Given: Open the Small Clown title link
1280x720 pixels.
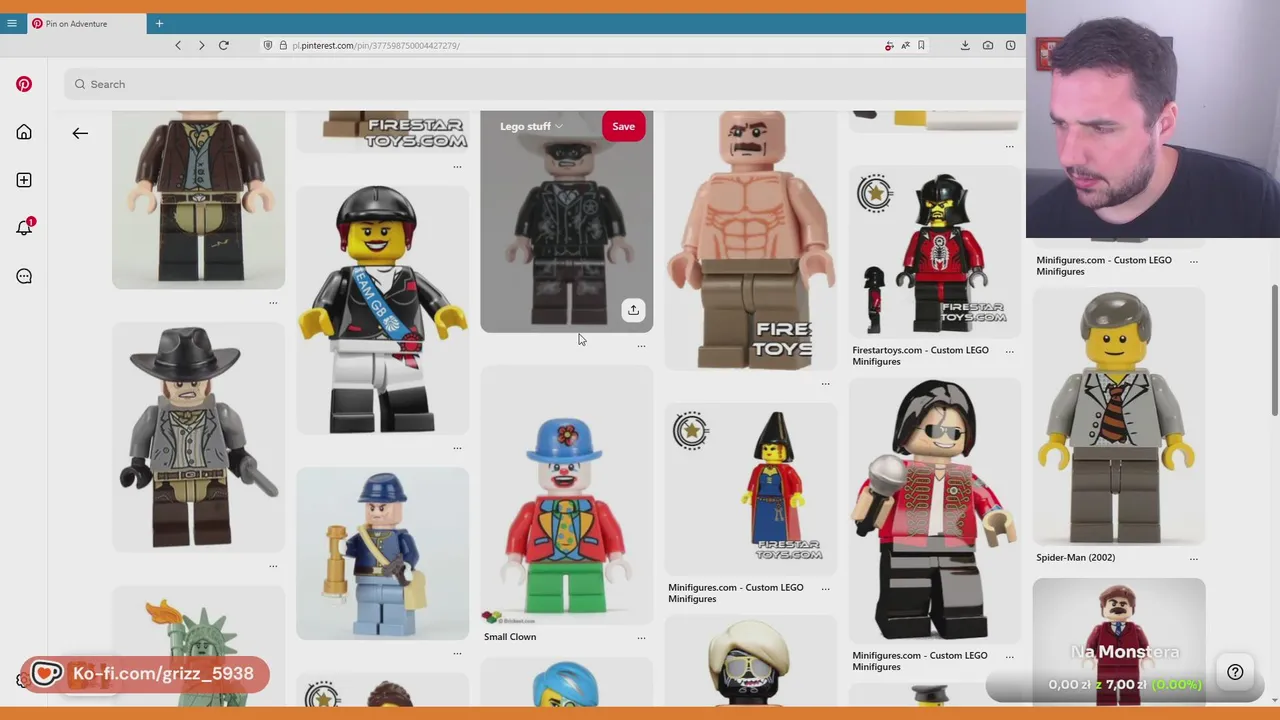Looking at the screenshot, I should pos(510,637).
